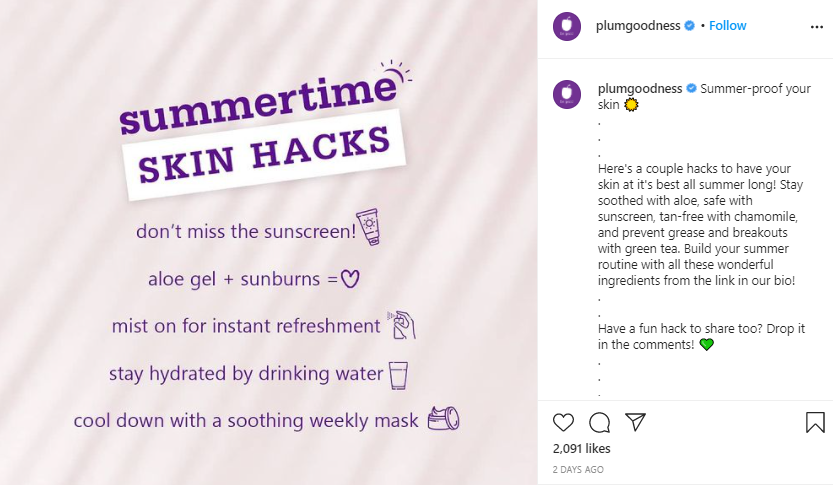The image size is (833, 485).
Task: Click the green heart emoji in caption
Action: coord(707,344)
